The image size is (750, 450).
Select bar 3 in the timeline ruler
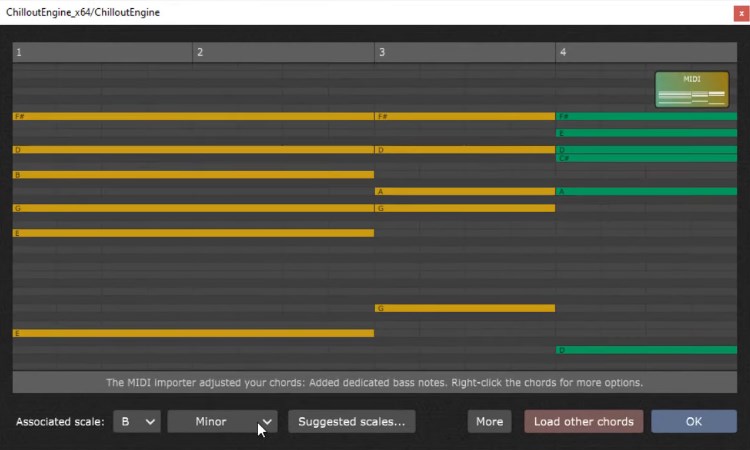(x=465, y=52)
